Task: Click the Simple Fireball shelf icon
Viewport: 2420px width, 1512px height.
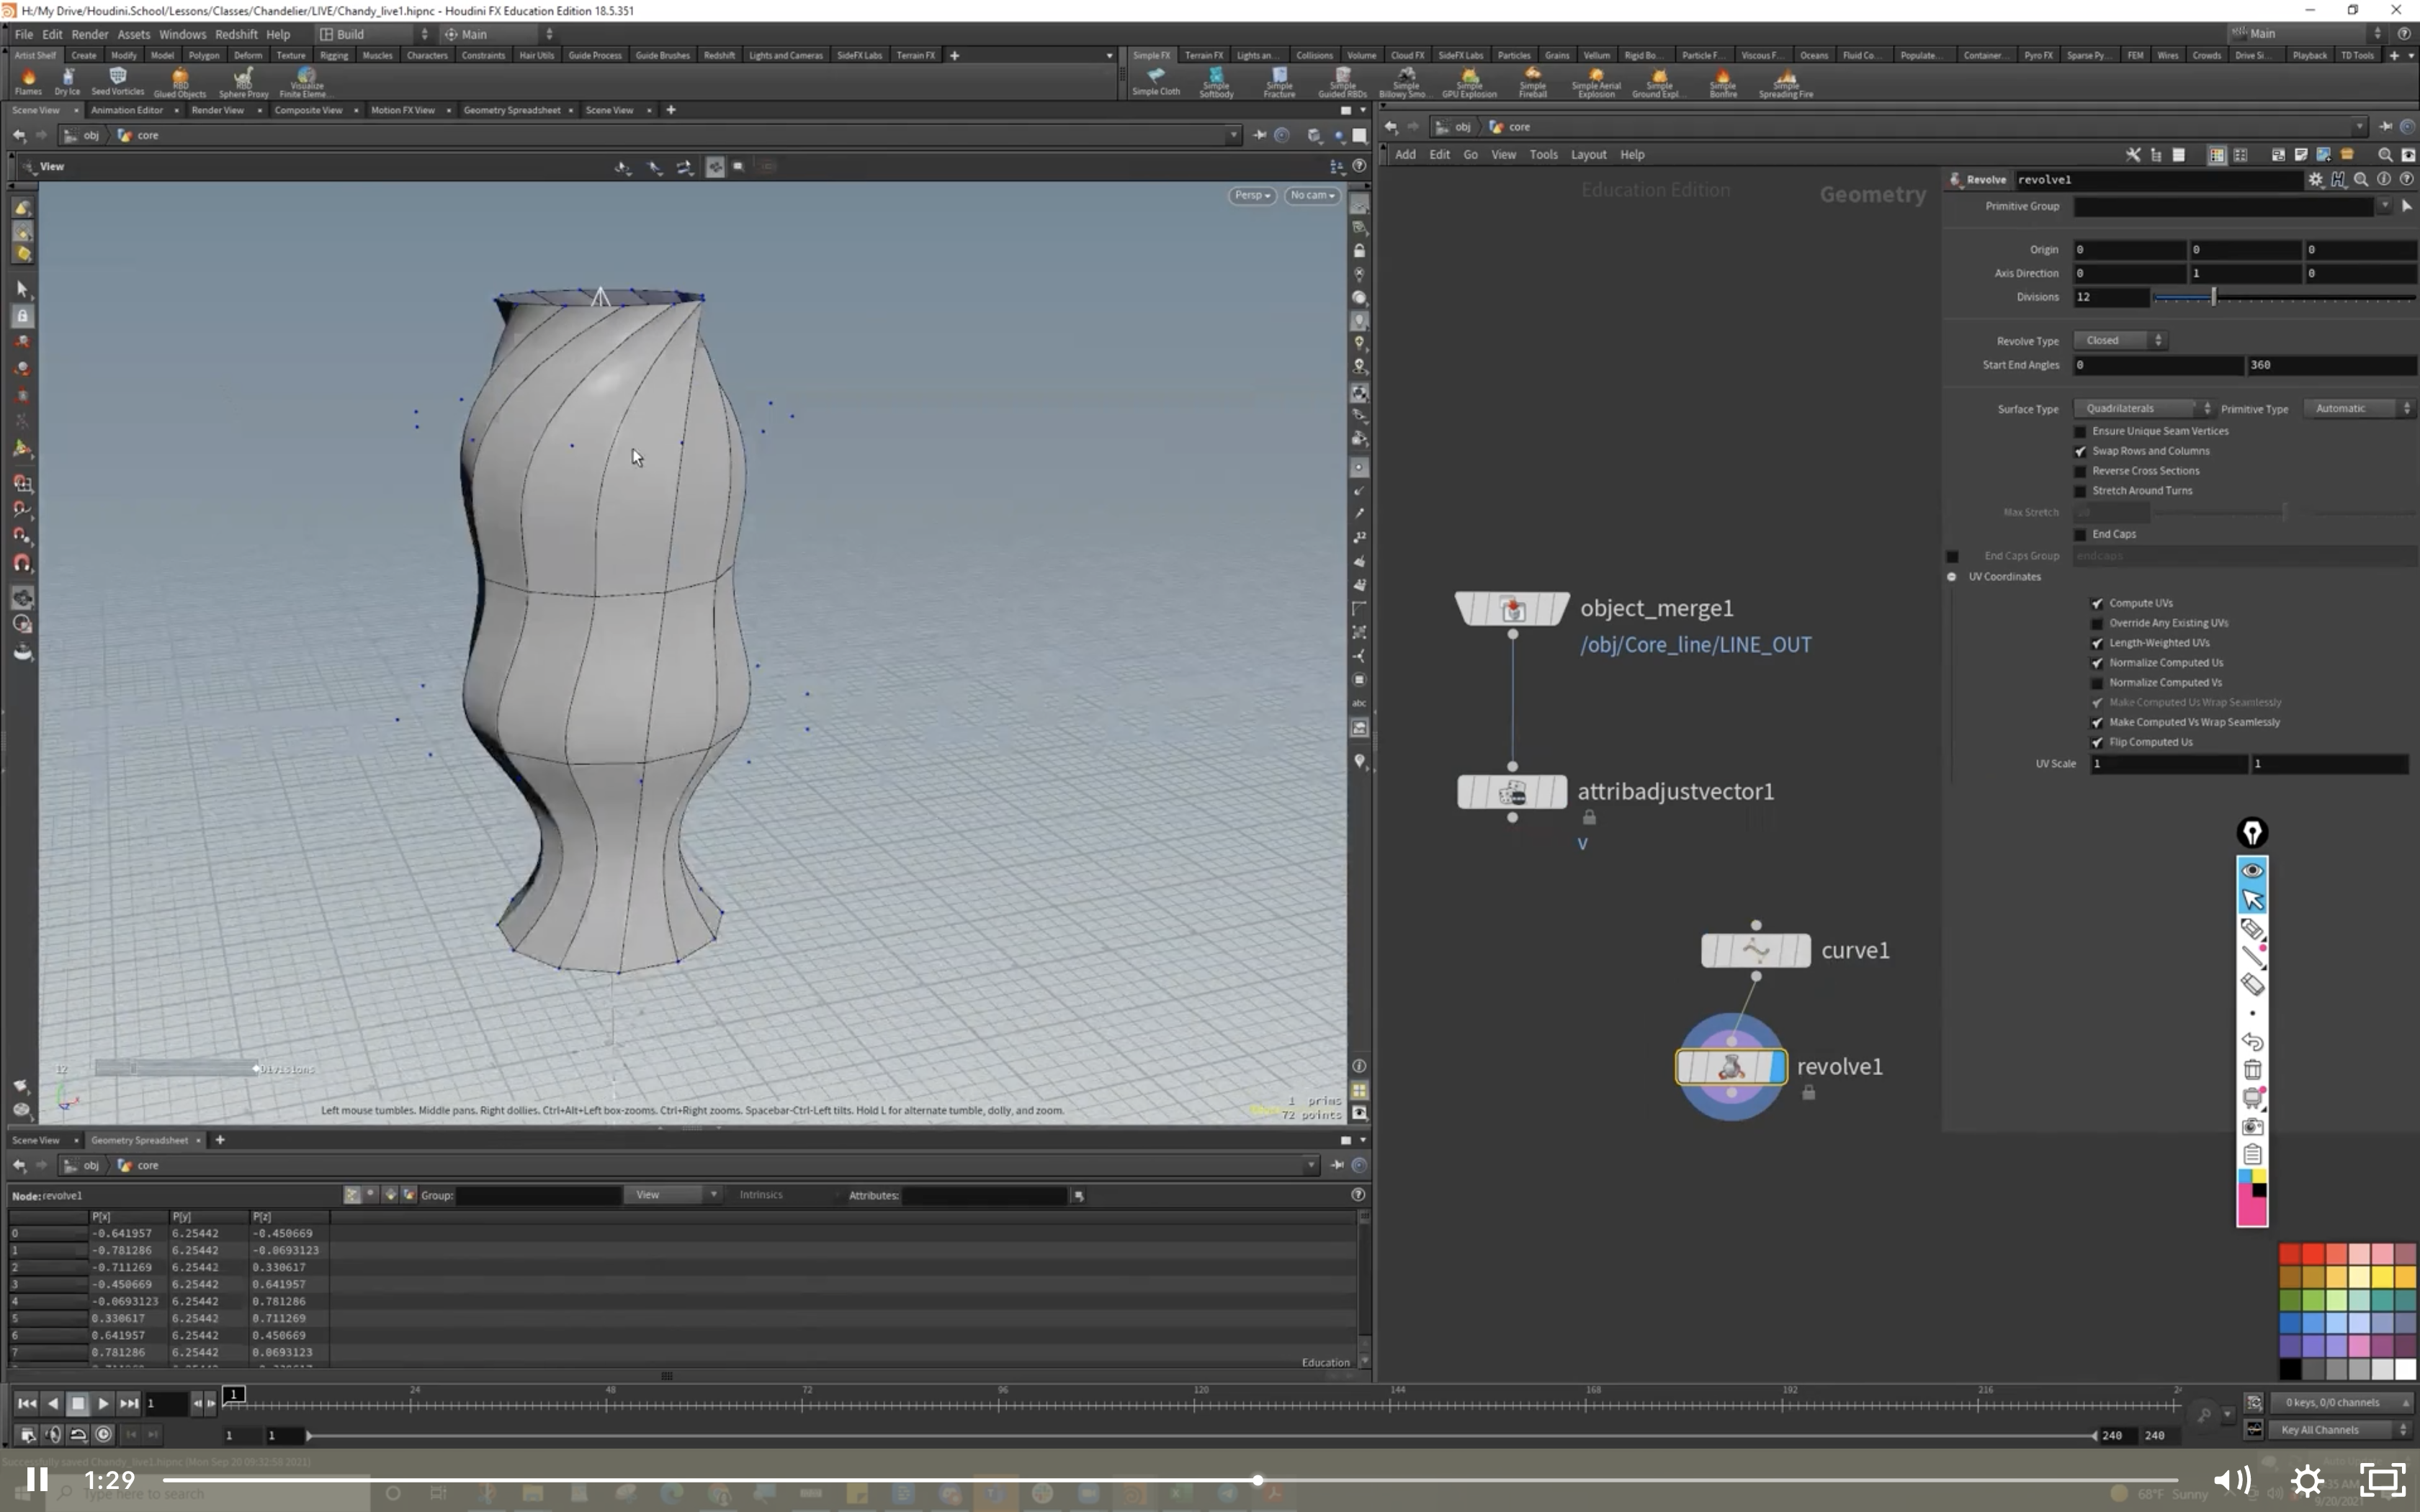Action: click(1532, 77)
